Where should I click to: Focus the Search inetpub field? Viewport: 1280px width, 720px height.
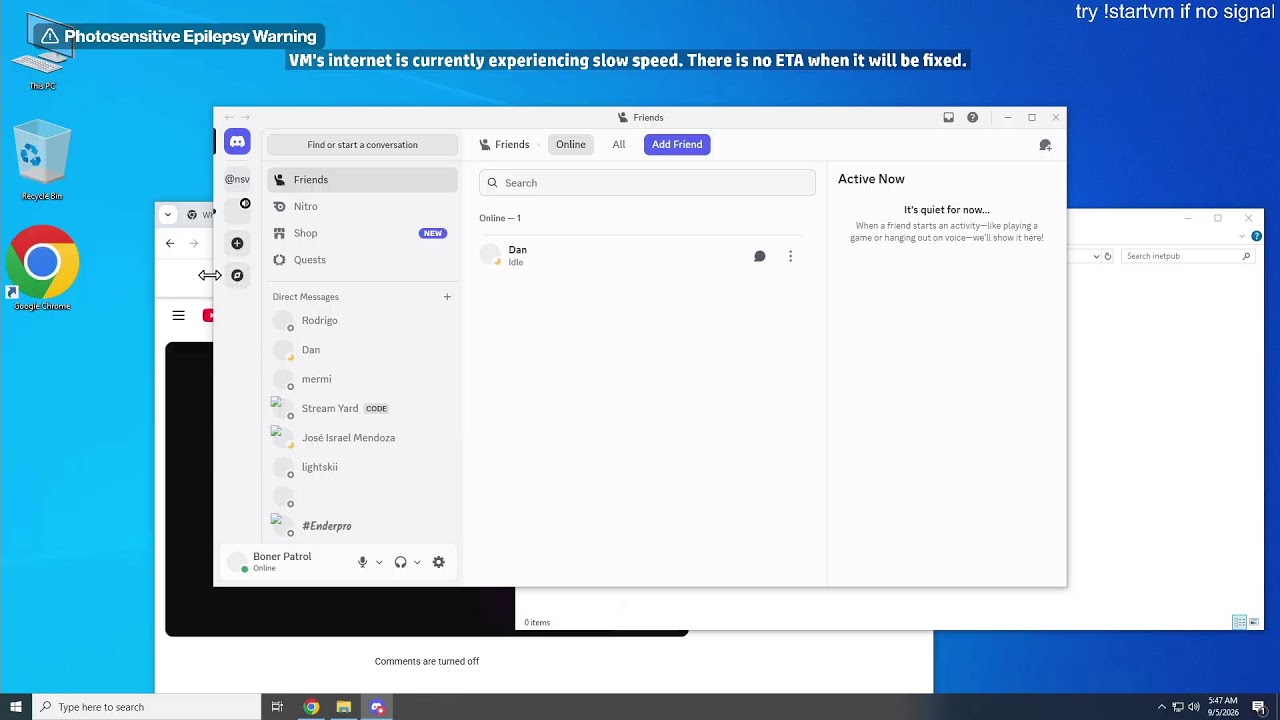point(1186,256)
